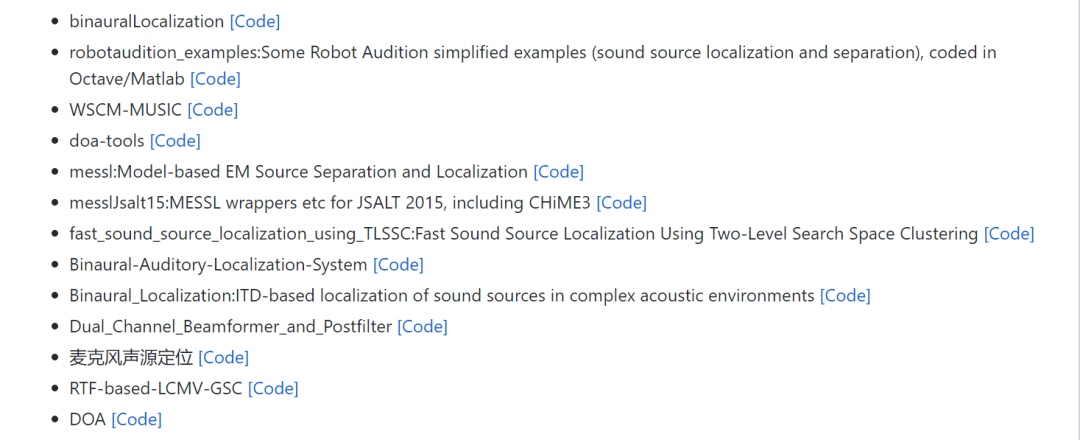Open the messlJsalt15 Code link
1080x440 pixels.
(x=621, y=203)
